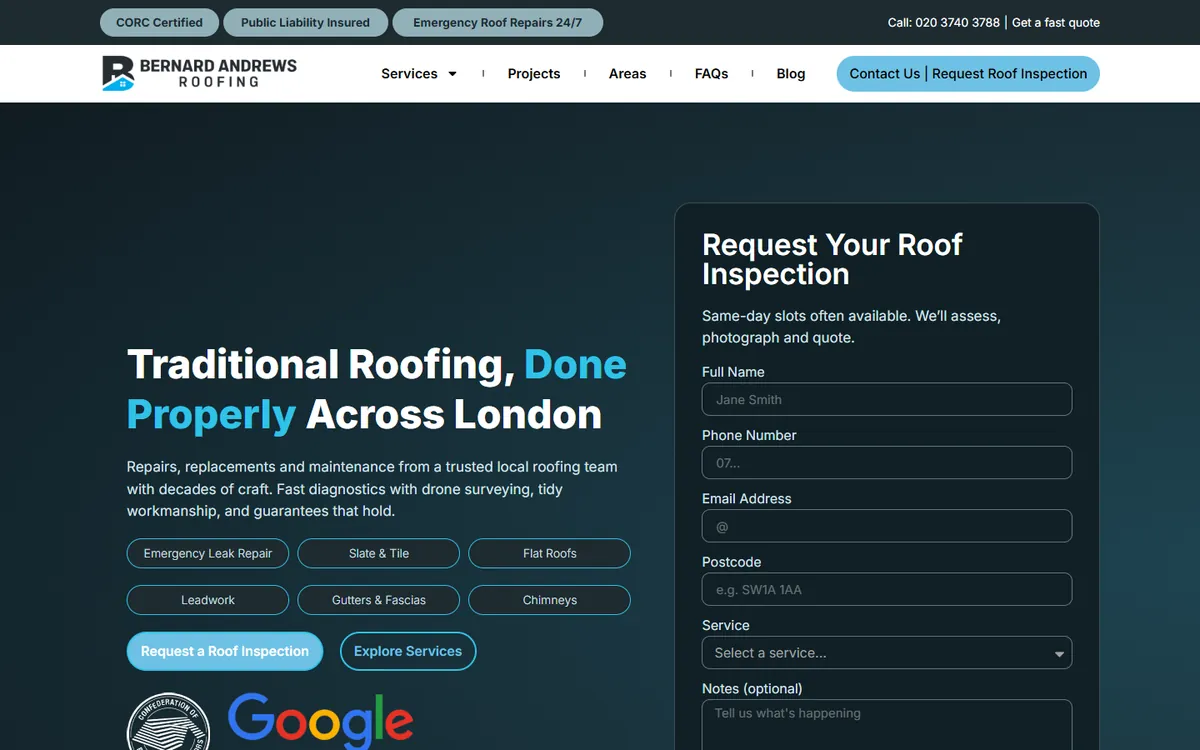The width and height of the screenshot is (1200, 750).
Task: Click the Same-day slots often available text
Action: pos(851,327)
